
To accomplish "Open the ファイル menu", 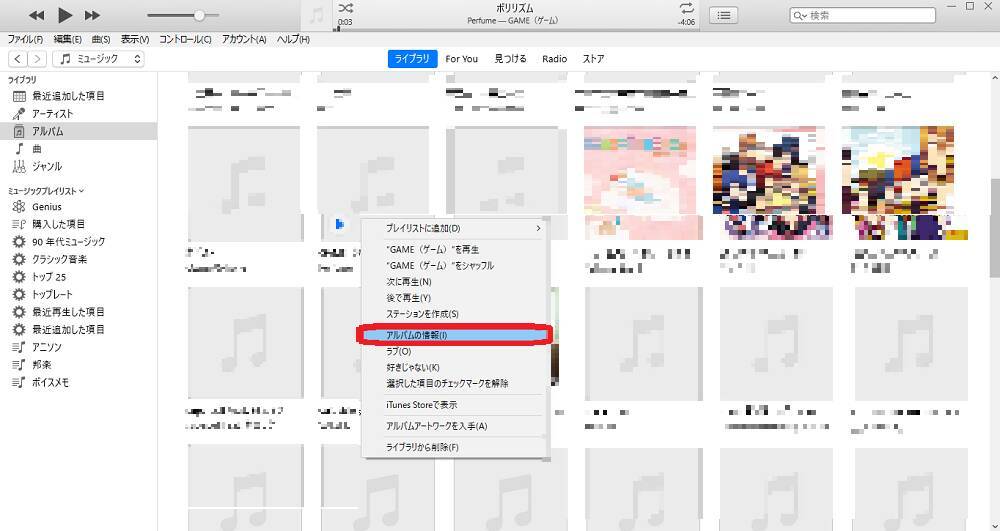I will pos(23,39).
